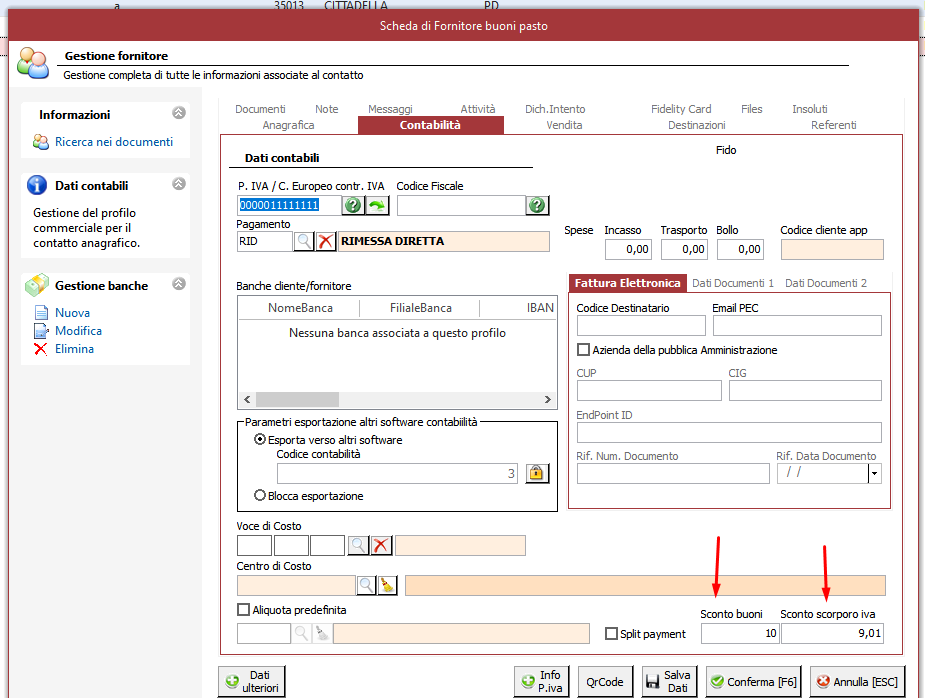Select Blocca esportazione radio option

pyautogui.click(x=260, y=495)
